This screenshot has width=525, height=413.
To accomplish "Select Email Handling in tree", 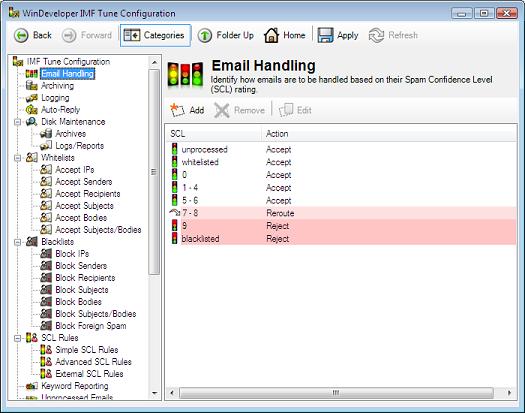I will point(68,74).
